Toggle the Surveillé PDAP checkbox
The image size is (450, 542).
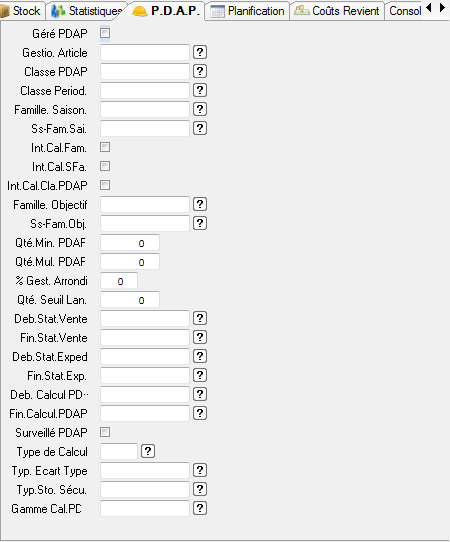pos(105,432)
